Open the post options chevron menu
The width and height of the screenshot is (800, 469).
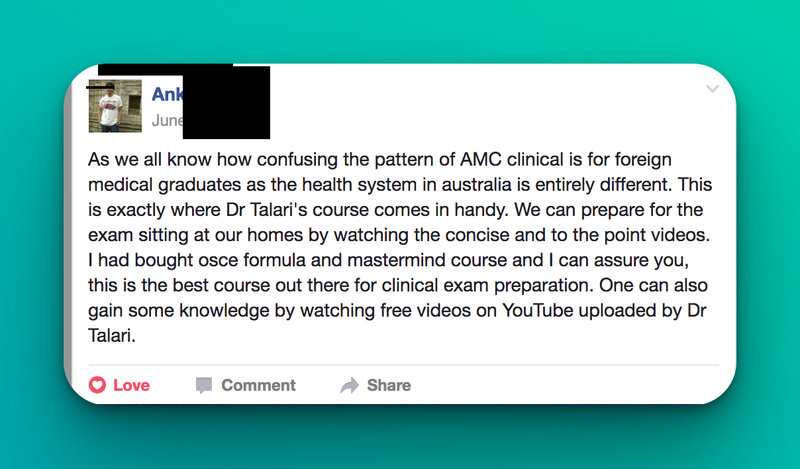point(712,89)
